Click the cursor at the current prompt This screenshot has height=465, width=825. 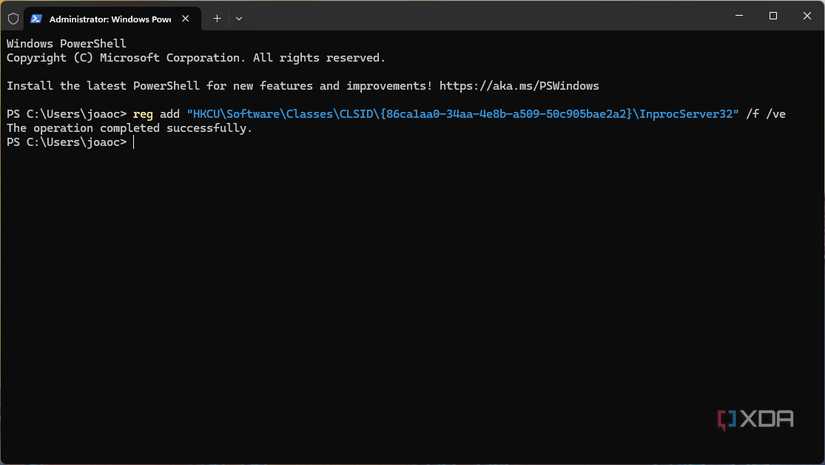pyautogui.click(x=133, y=143)
